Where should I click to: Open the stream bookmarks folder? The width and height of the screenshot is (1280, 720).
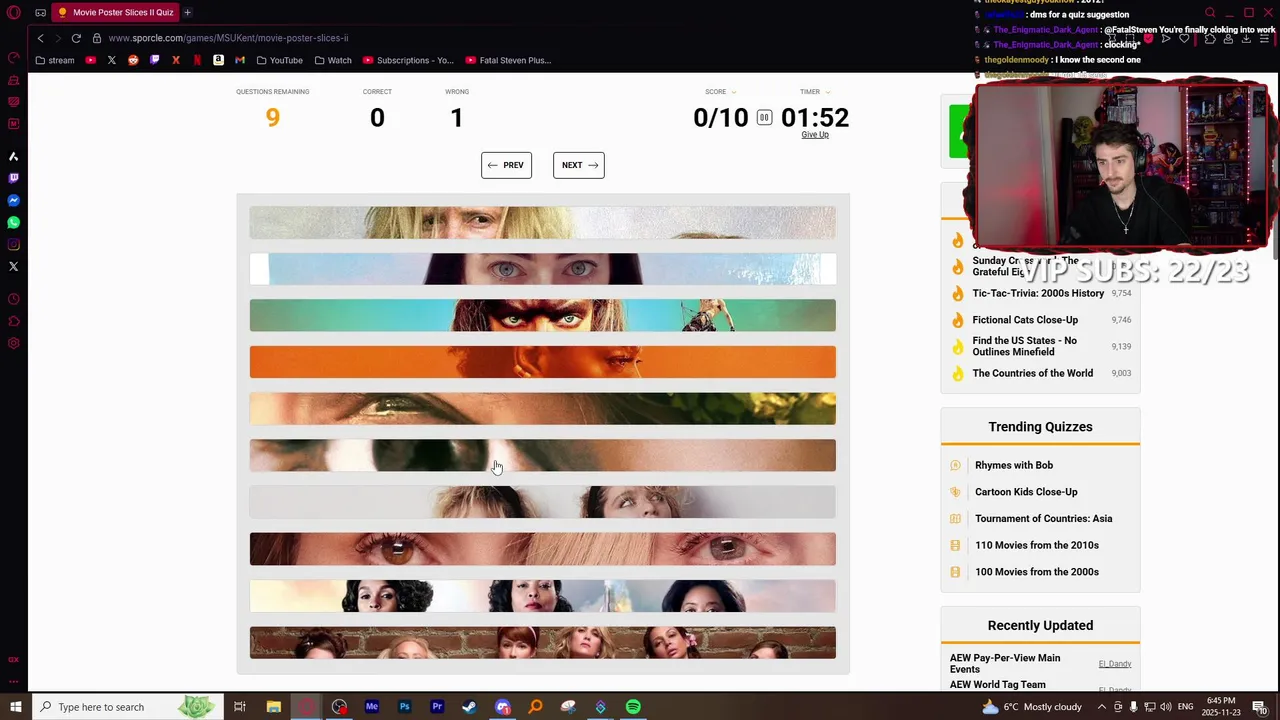point(54,60)
